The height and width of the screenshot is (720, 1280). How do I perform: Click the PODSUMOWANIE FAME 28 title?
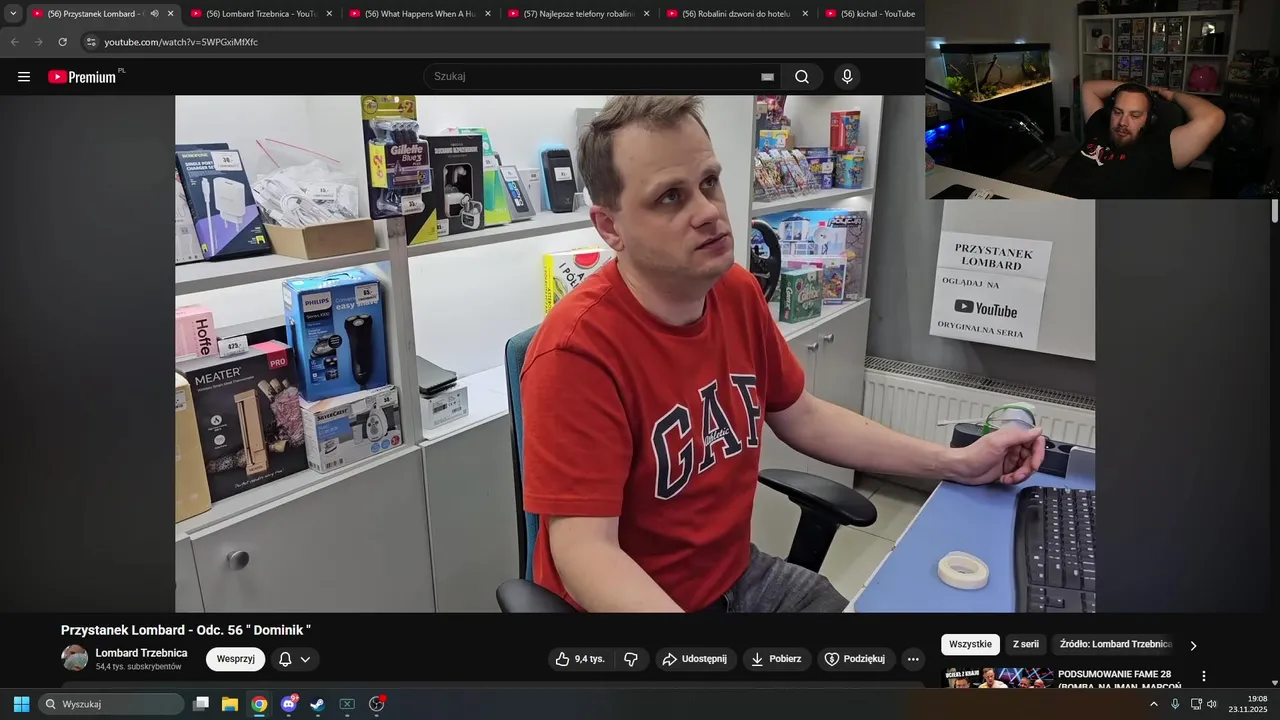[1120, 680]
